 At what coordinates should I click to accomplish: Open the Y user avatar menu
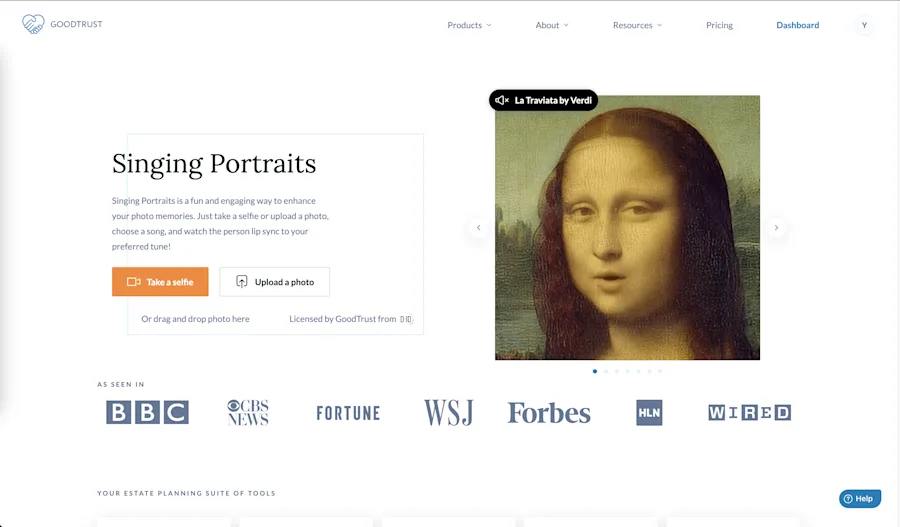(x=864, y=25)
